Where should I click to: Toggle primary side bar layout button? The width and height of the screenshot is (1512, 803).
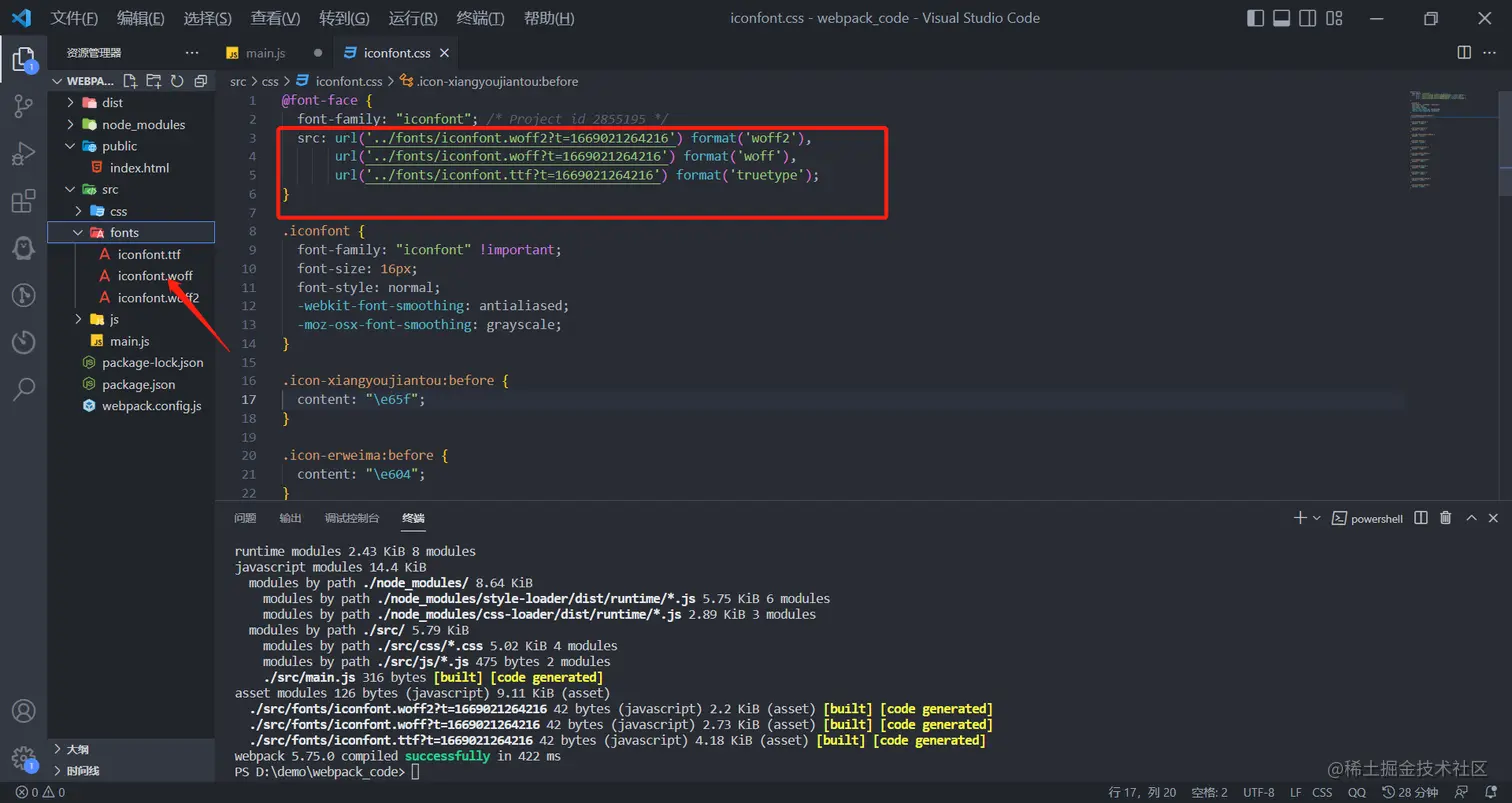(x=1256, y=18)
